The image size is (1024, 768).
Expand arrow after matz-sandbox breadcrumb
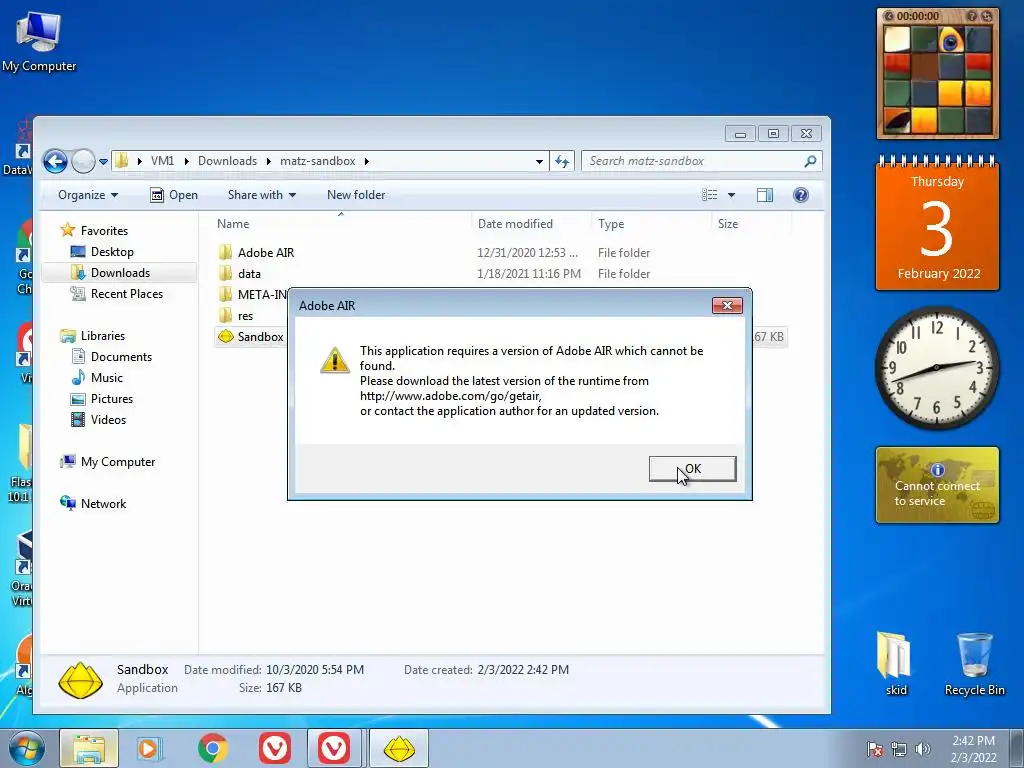click(366, 161)
